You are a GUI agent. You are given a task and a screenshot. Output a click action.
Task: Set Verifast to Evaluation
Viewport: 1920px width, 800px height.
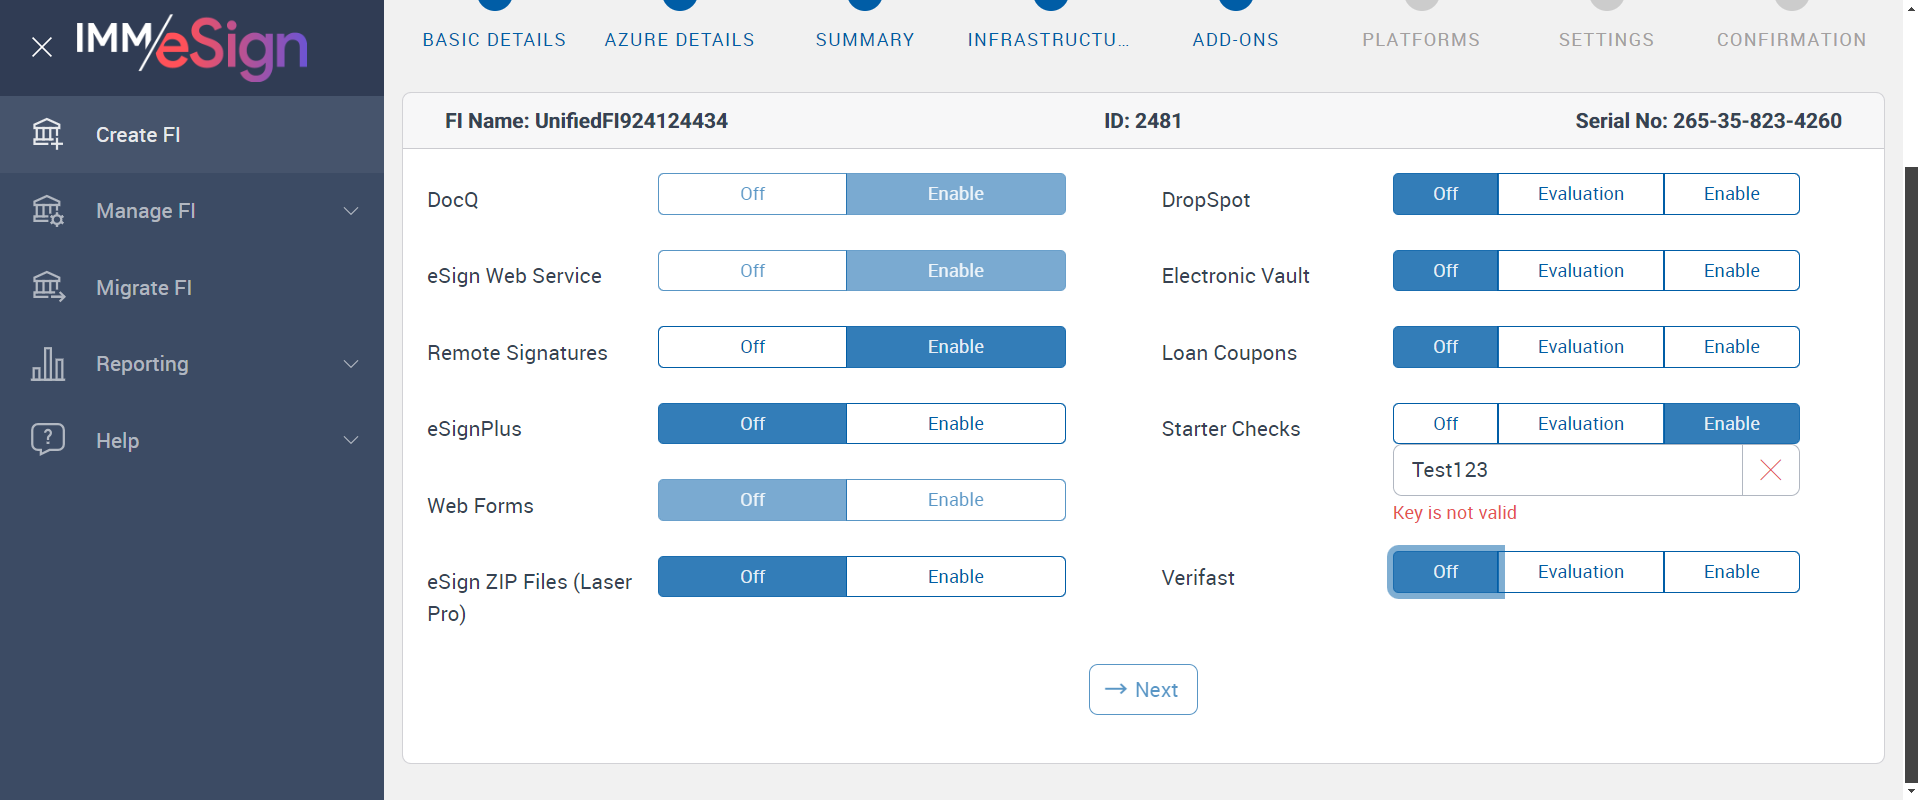[1581, 572]
